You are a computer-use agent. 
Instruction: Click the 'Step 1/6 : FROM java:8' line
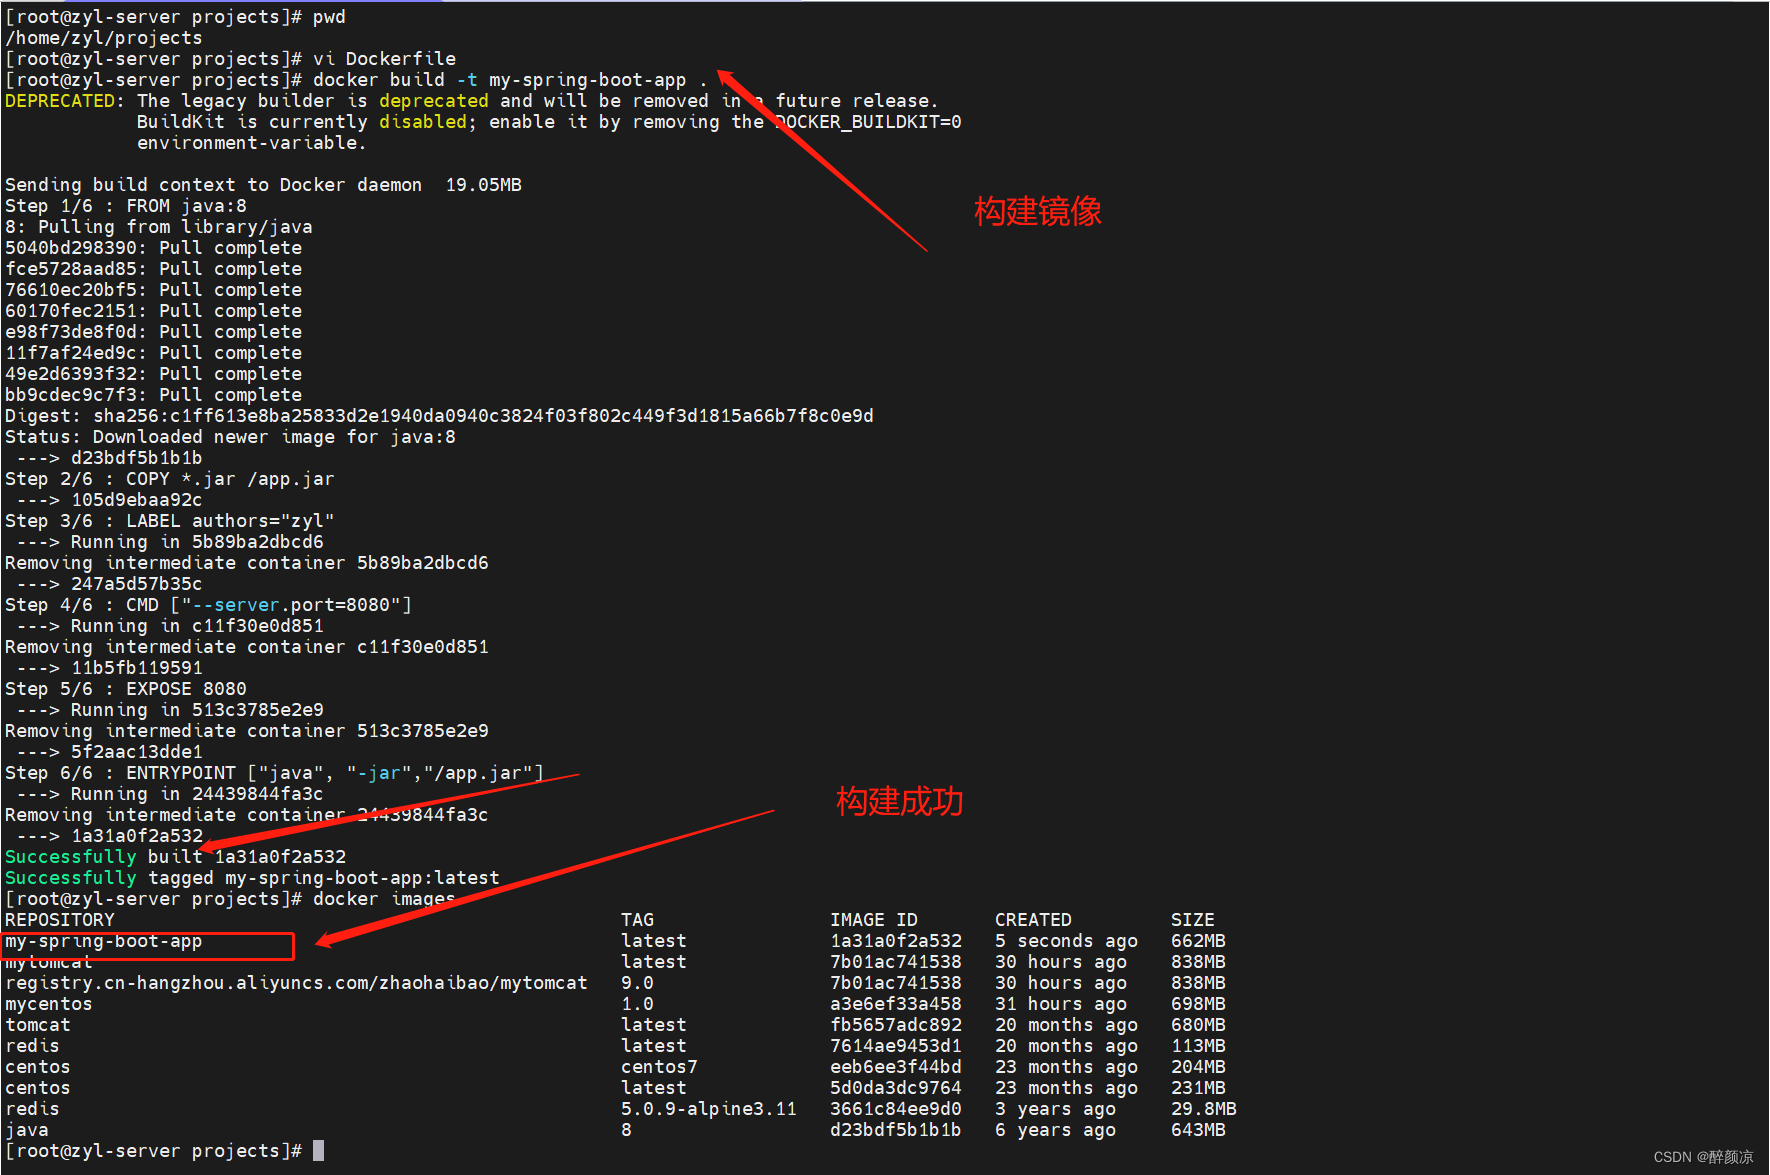pyautogui.click(x=126, y=206)
